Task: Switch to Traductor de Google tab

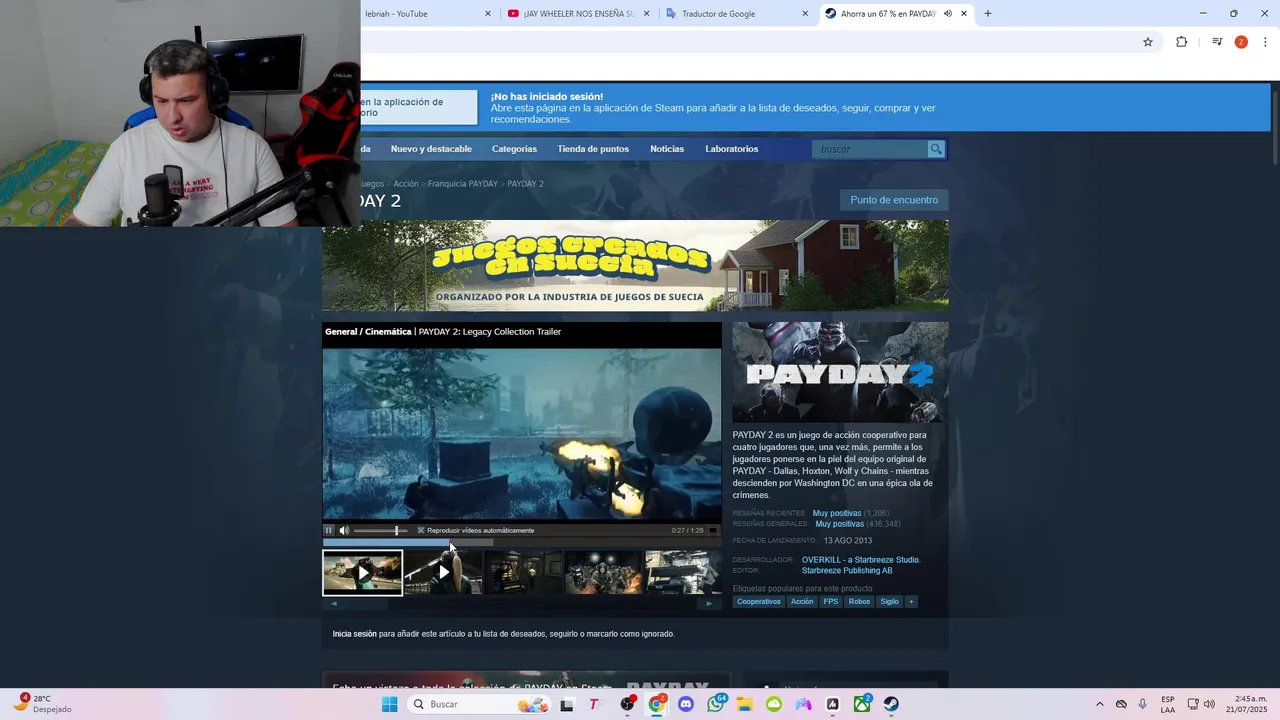Action: point(737,14)
